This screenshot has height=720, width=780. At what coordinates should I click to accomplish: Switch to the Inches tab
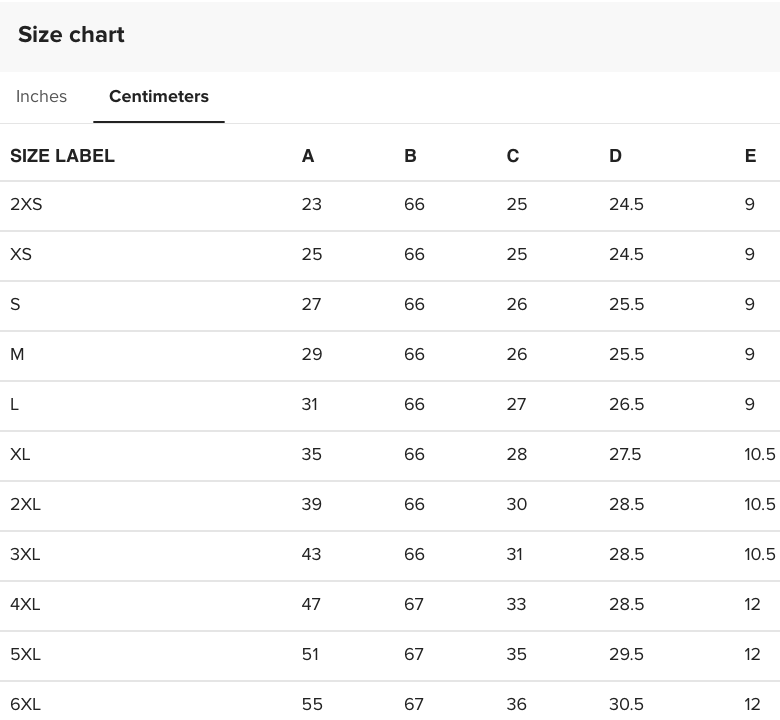[x=42, y=97]
